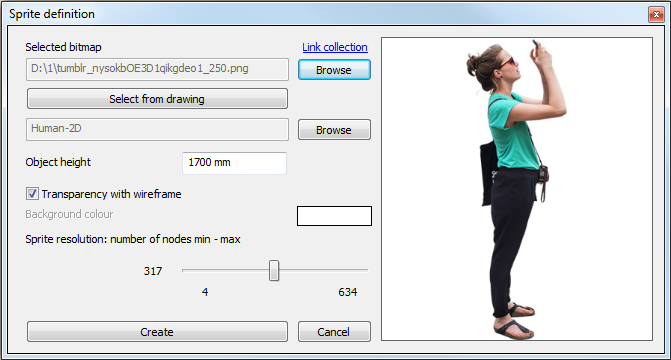Click the Sprite resolution nodes min-max label
Screen dimensions: 671x360
(133, 239)
